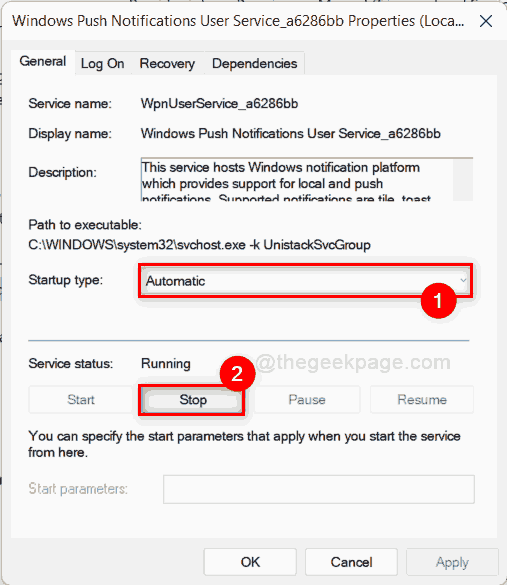507x585 pixels.
Task: Switch to the Recovery tab
Action: click(x=167, y=63)
